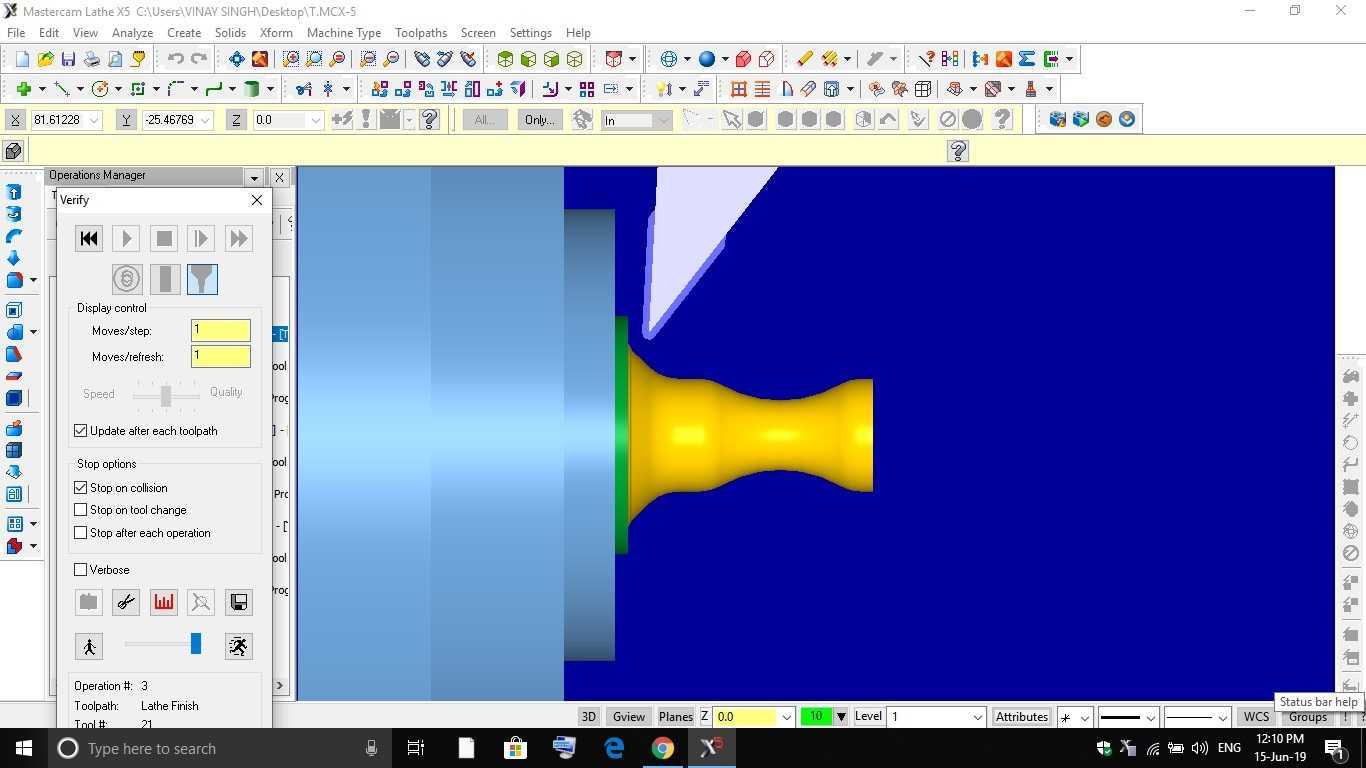
Task: Open the status bar Z depth dropdown
Action: click(786, 717)
